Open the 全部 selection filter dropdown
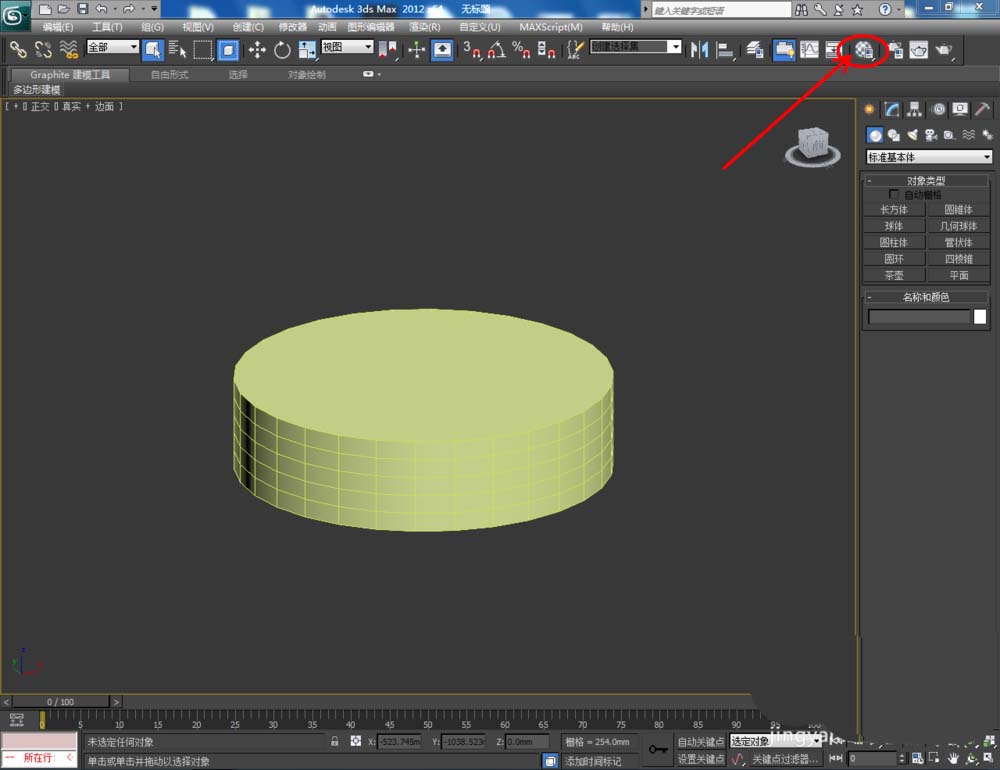 point(112,47)
